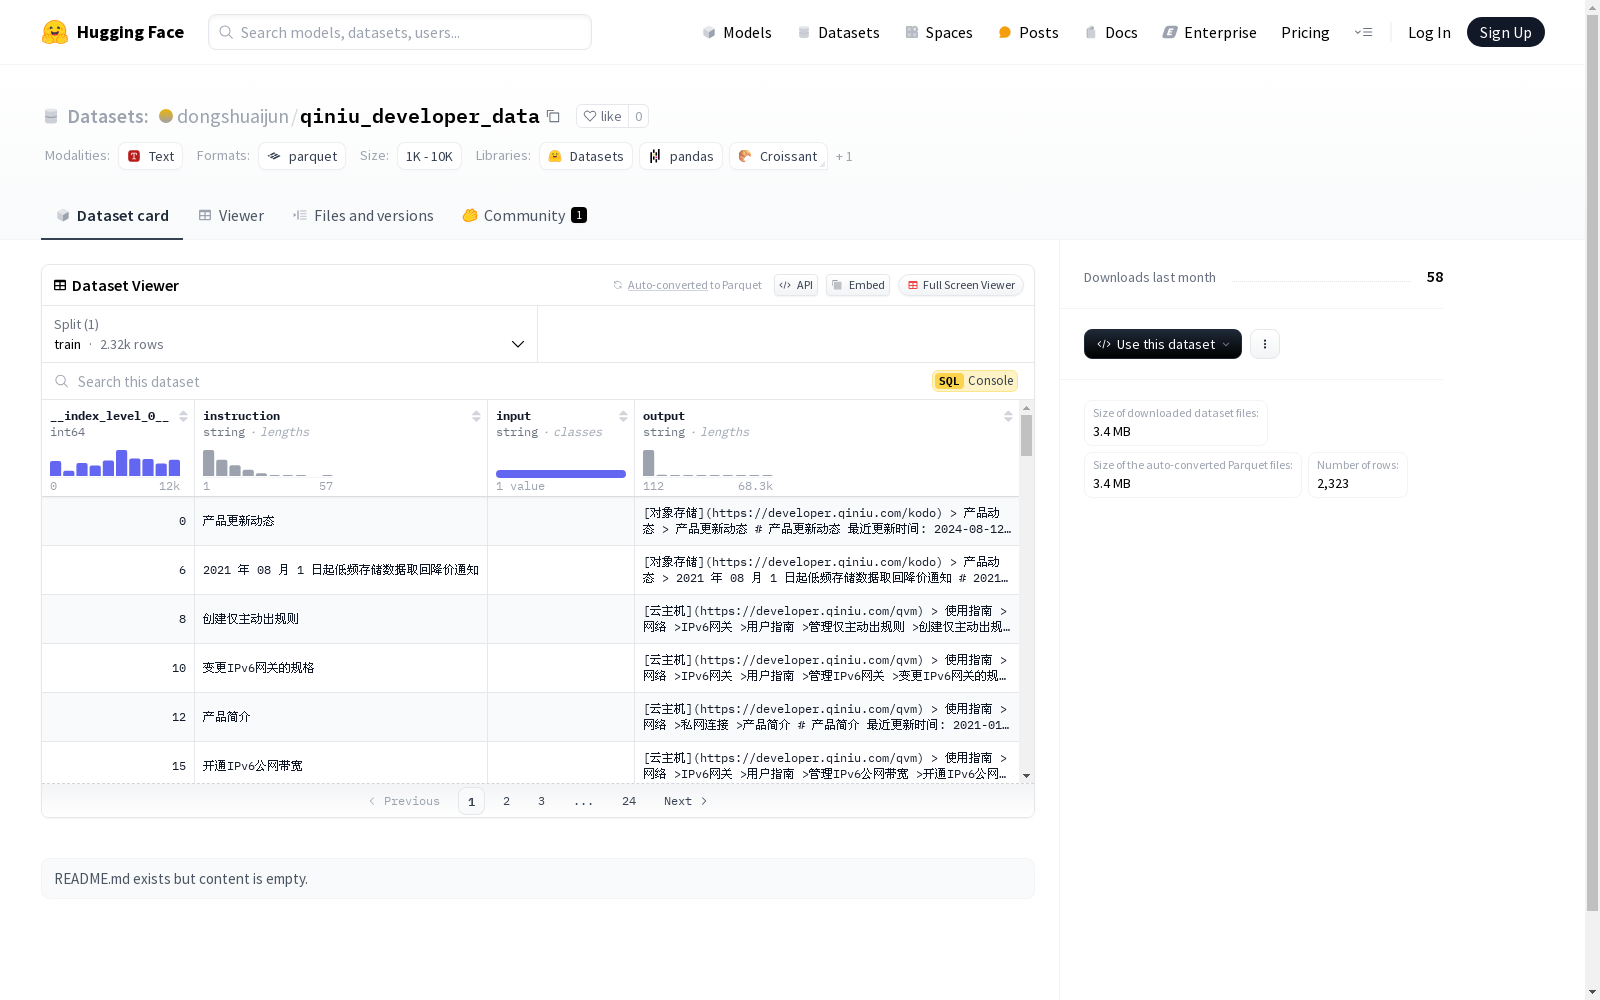Image resolution: width=1600 pixels, height=1000 pixels.
Task: Click the search magnifier in dataset search
Action: [x=62, y=381]
